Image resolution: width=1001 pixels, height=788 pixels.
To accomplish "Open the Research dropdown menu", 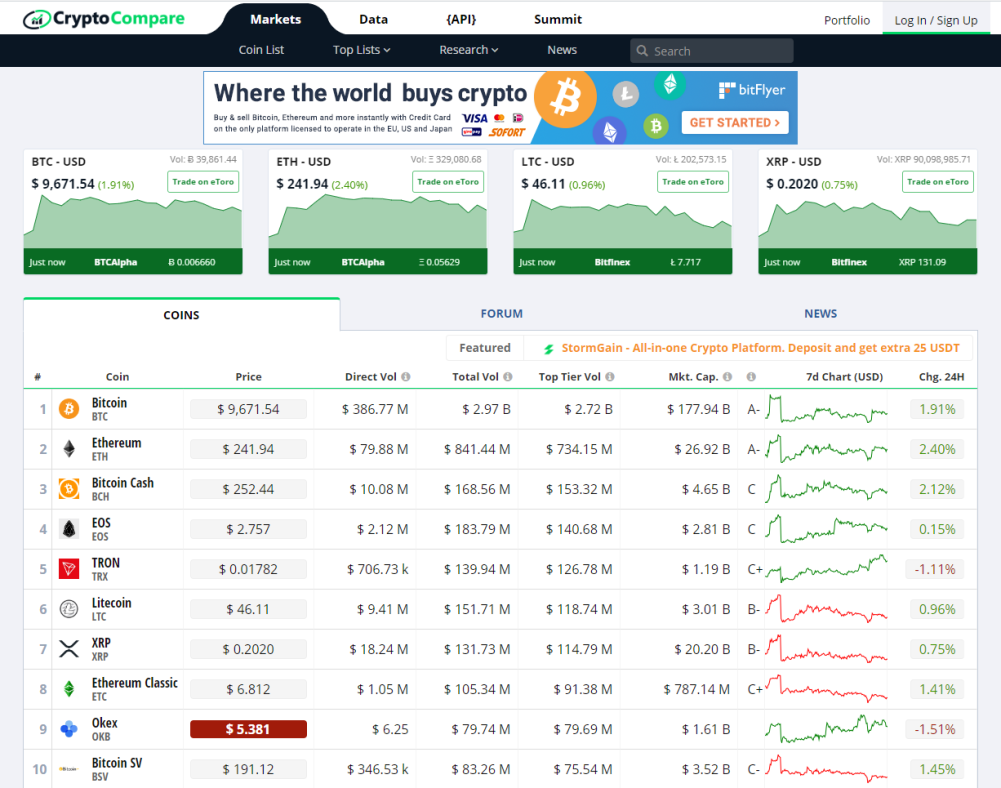I will click(x=468, y=50).
